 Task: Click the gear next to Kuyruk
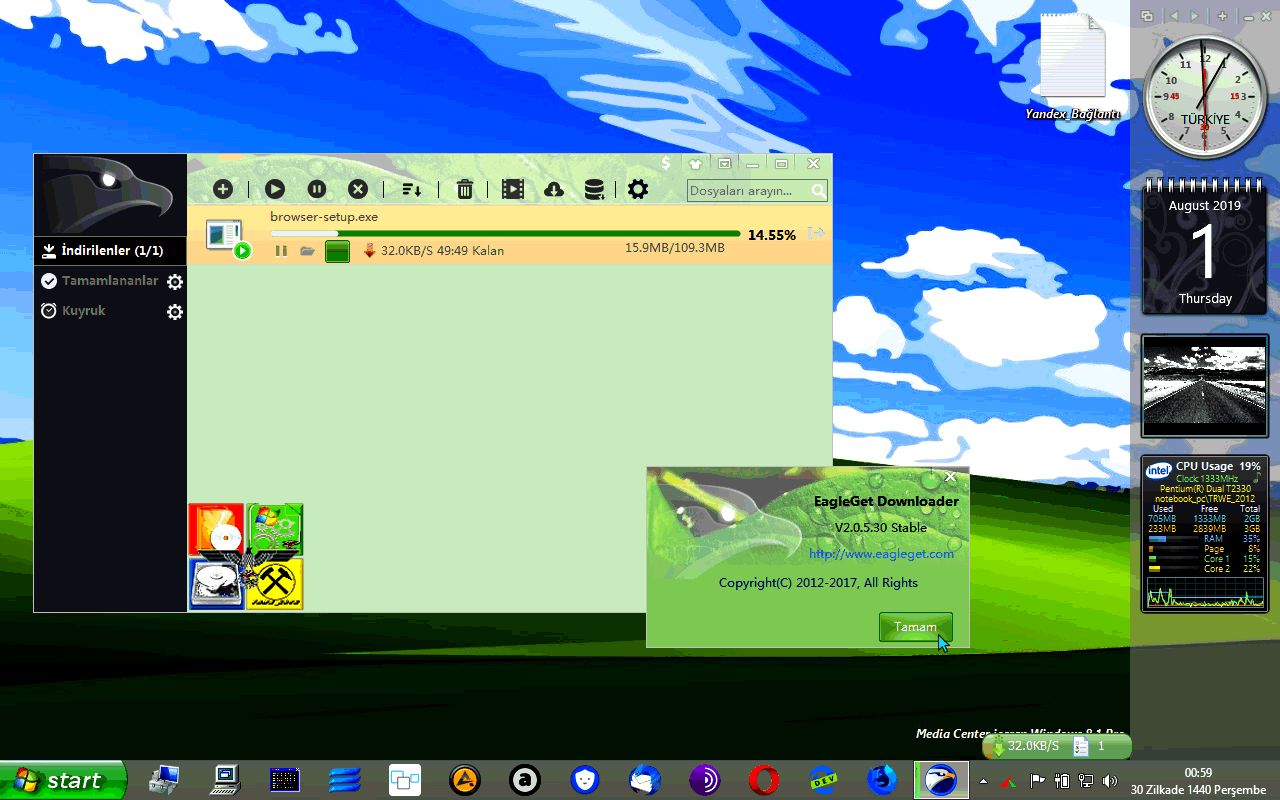[x=175, y=312]
